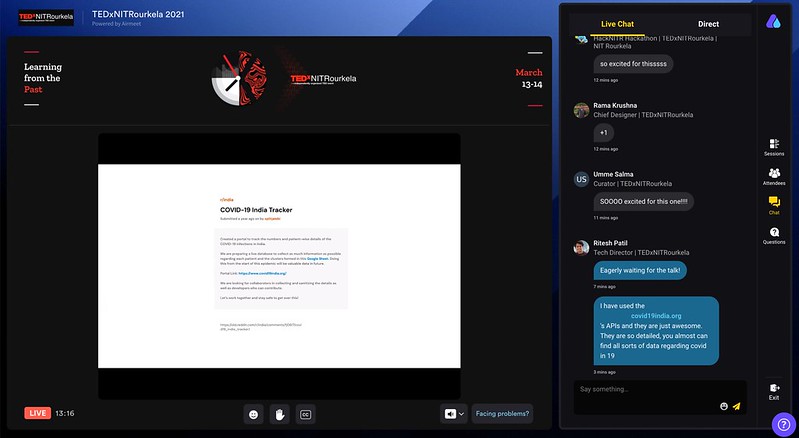
Task: Send the chat message with arrow icon
Action: [736, 406]
